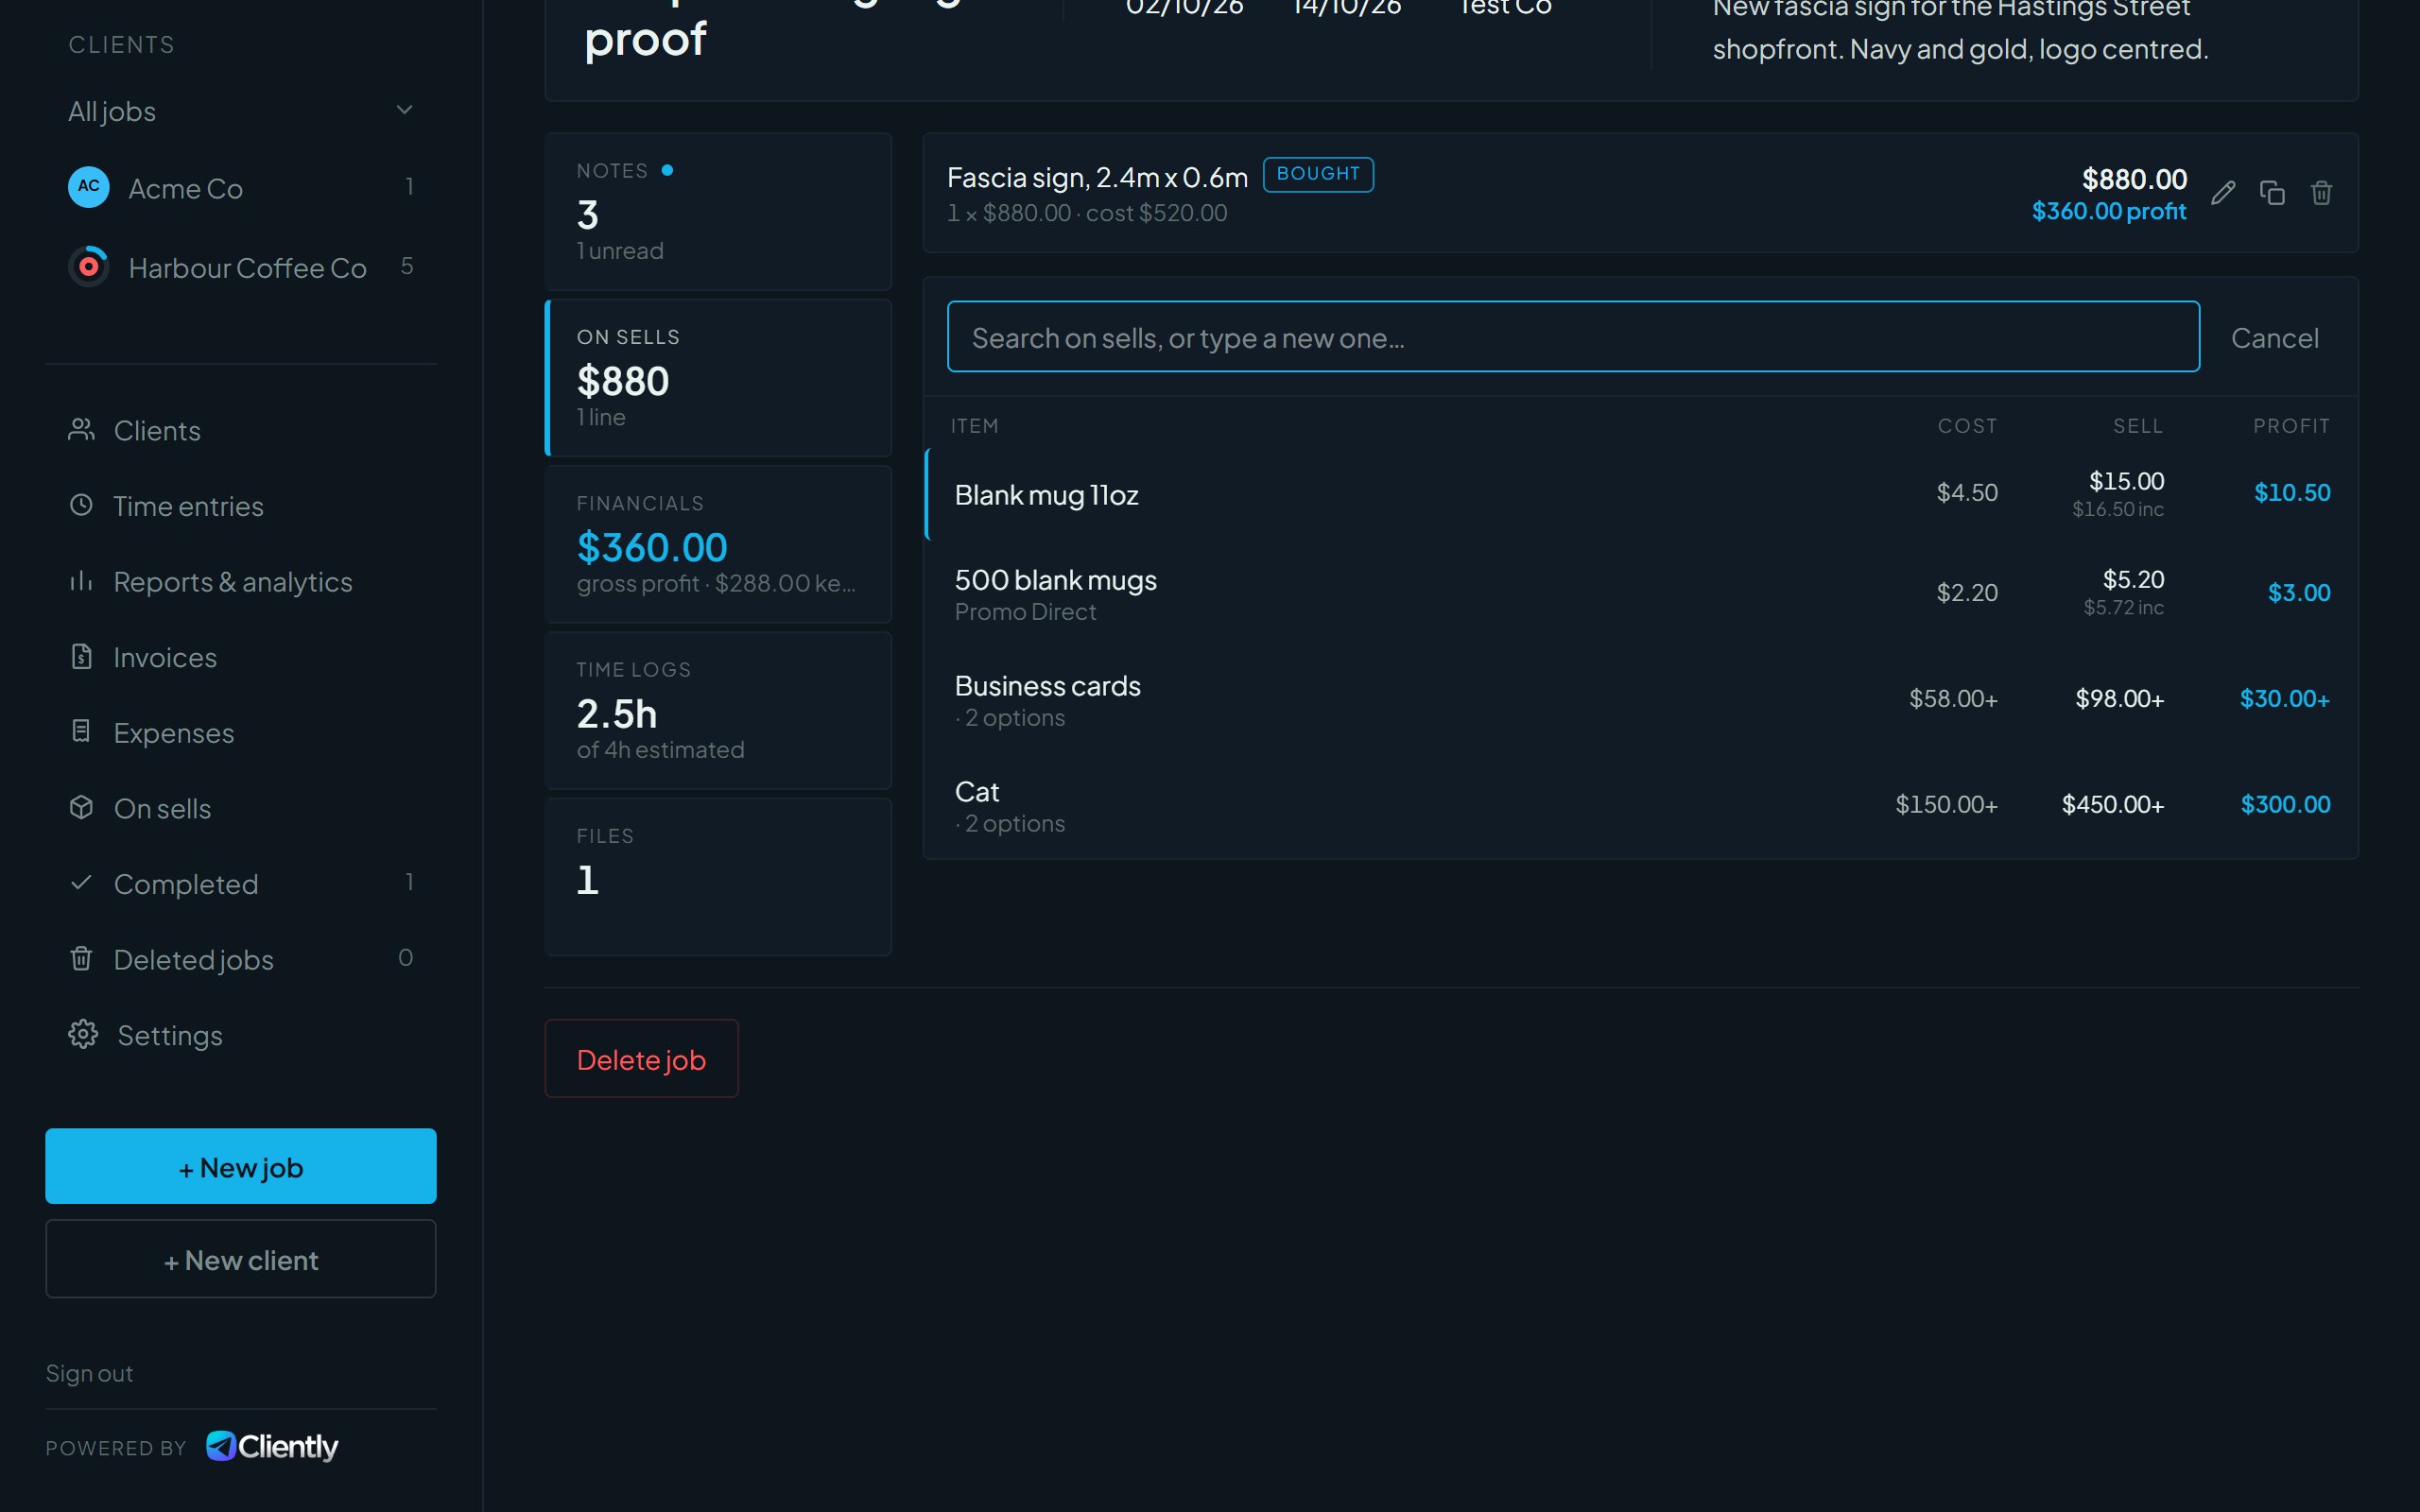Open the Time Logs 2.5h card
Screen dimensions: 2420x1512
pos(718,710)
